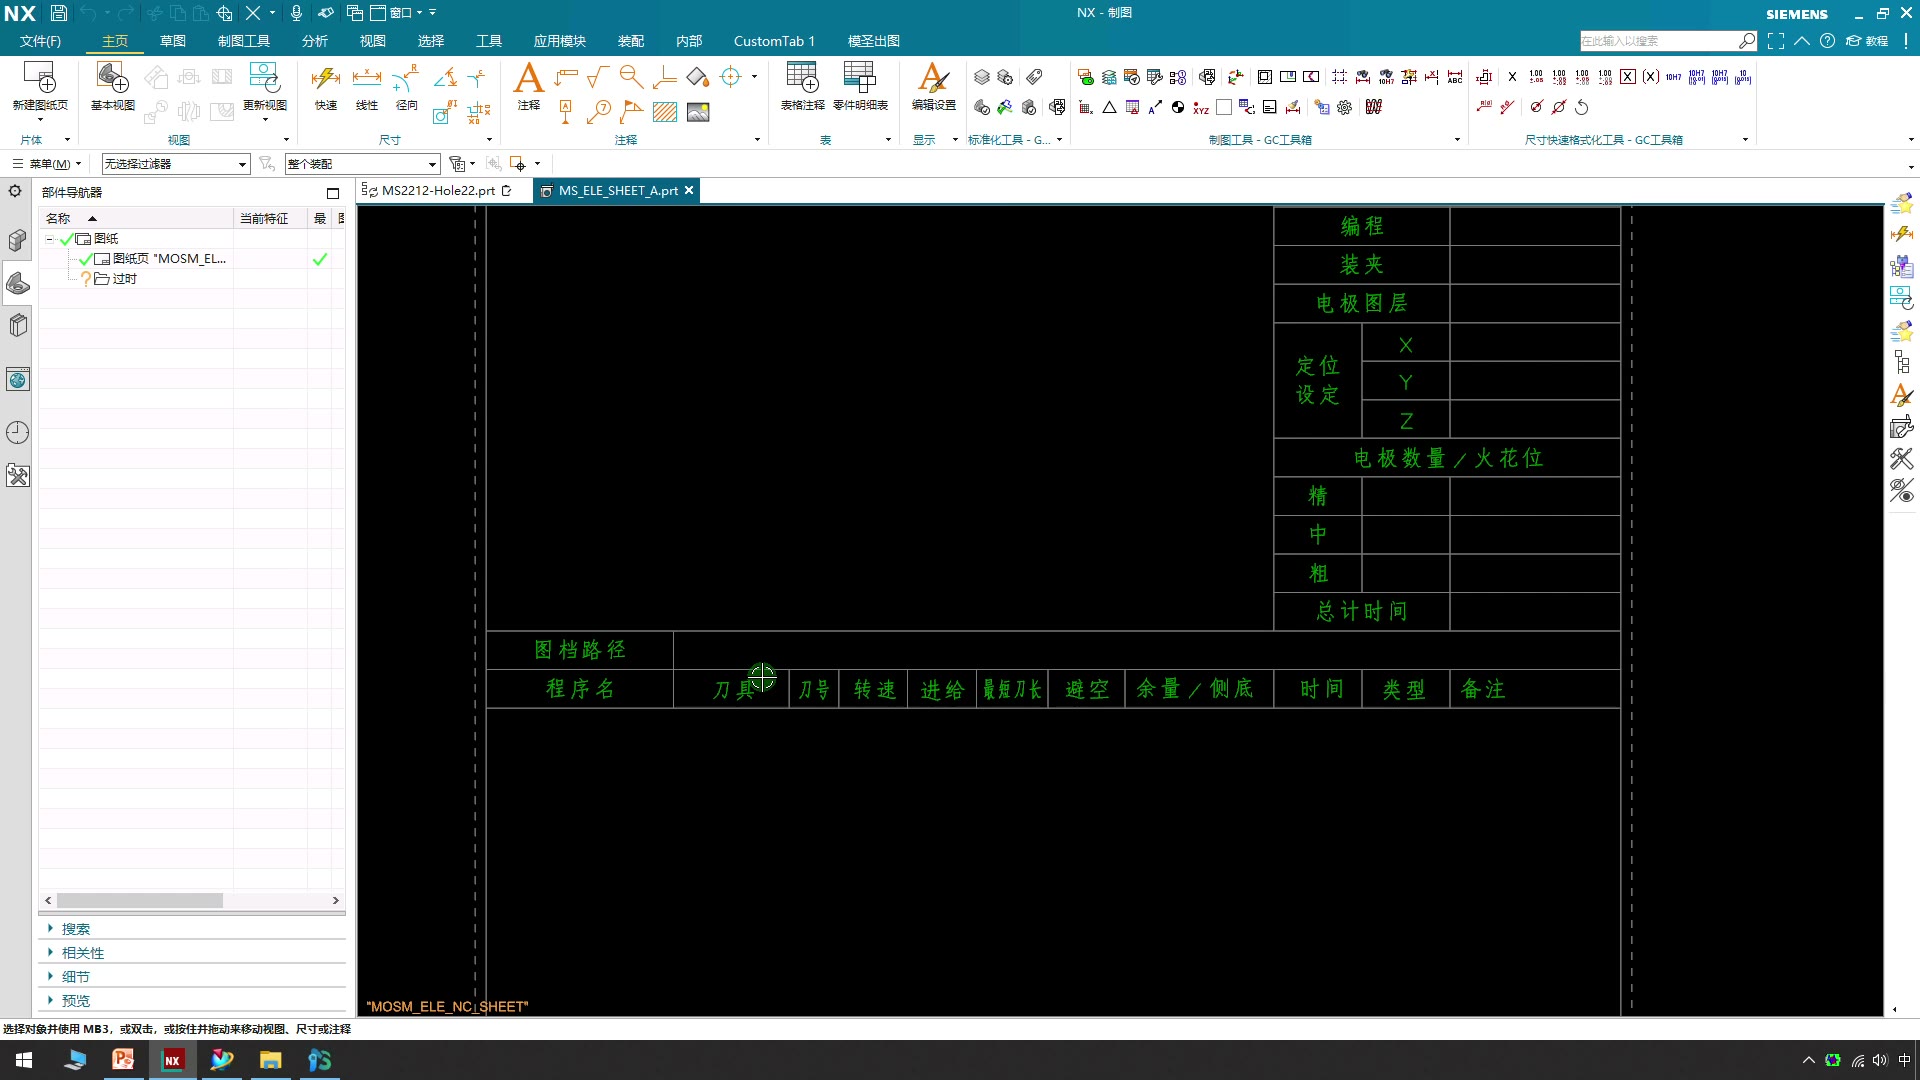
Task: Select the Feature Control Frame tool
Action: coord(566,77)
